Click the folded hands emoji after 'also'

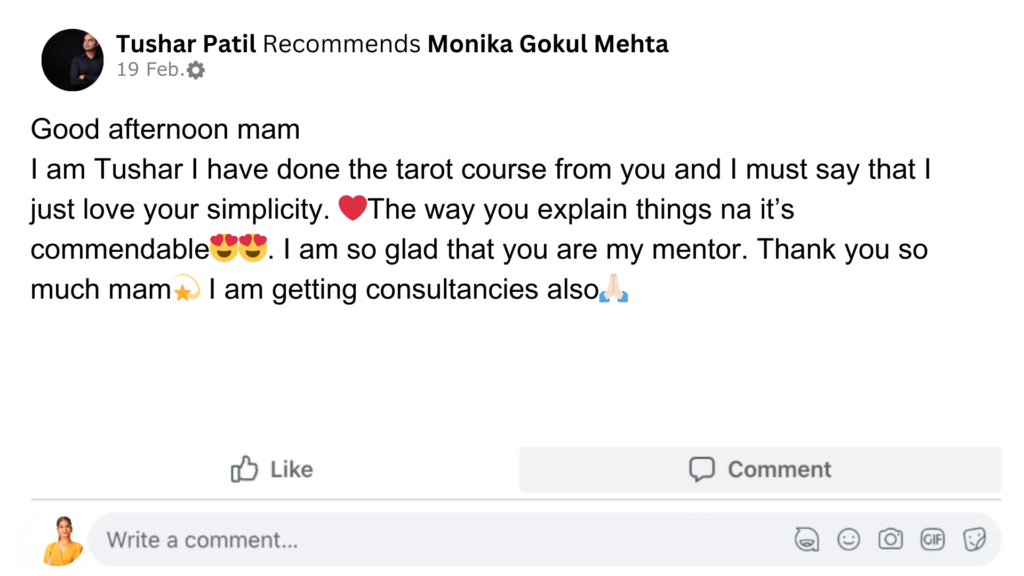click(613, 290)
